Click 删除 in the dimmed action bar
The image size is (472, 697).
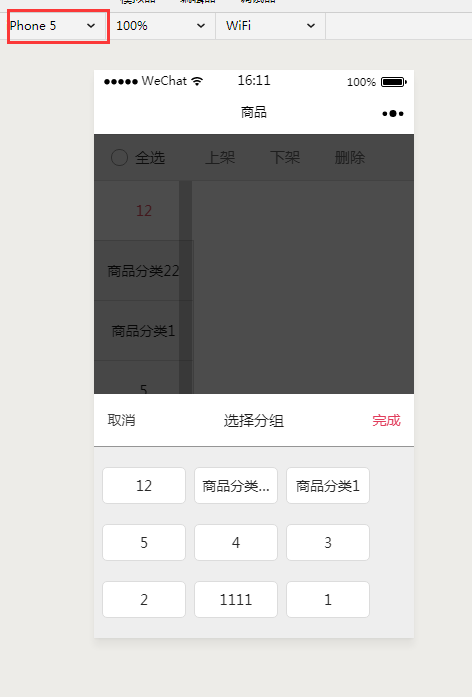[x=350, y=157]
